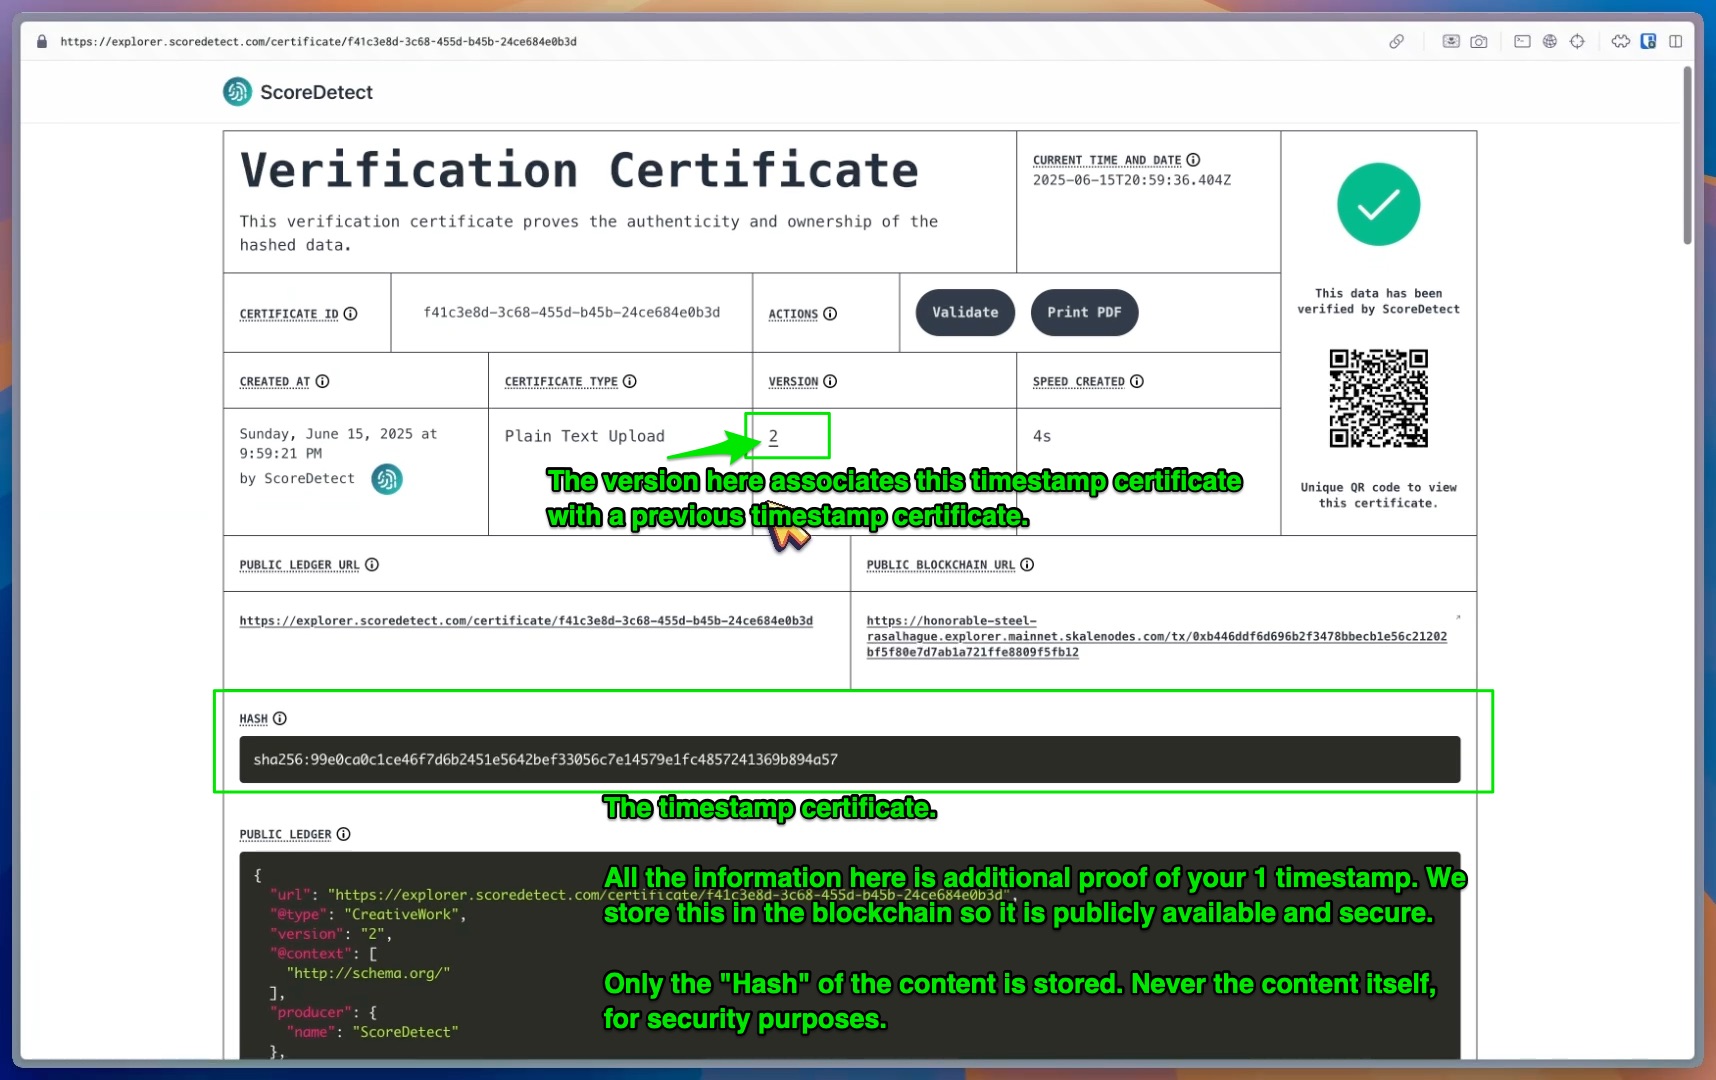The width and height of the screenshot is (1716, 1080).
Task: Click info icon next to Actions
Action: (830, 313)
